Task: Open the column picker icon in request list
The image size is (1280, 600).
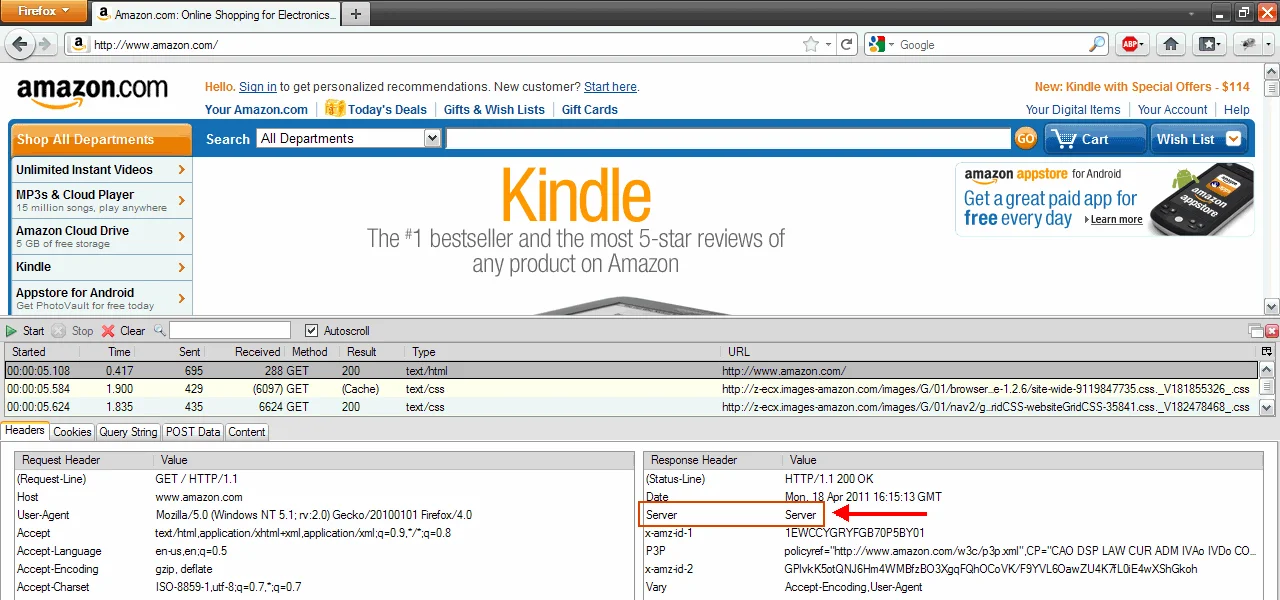Action: tap(1267, 352)
